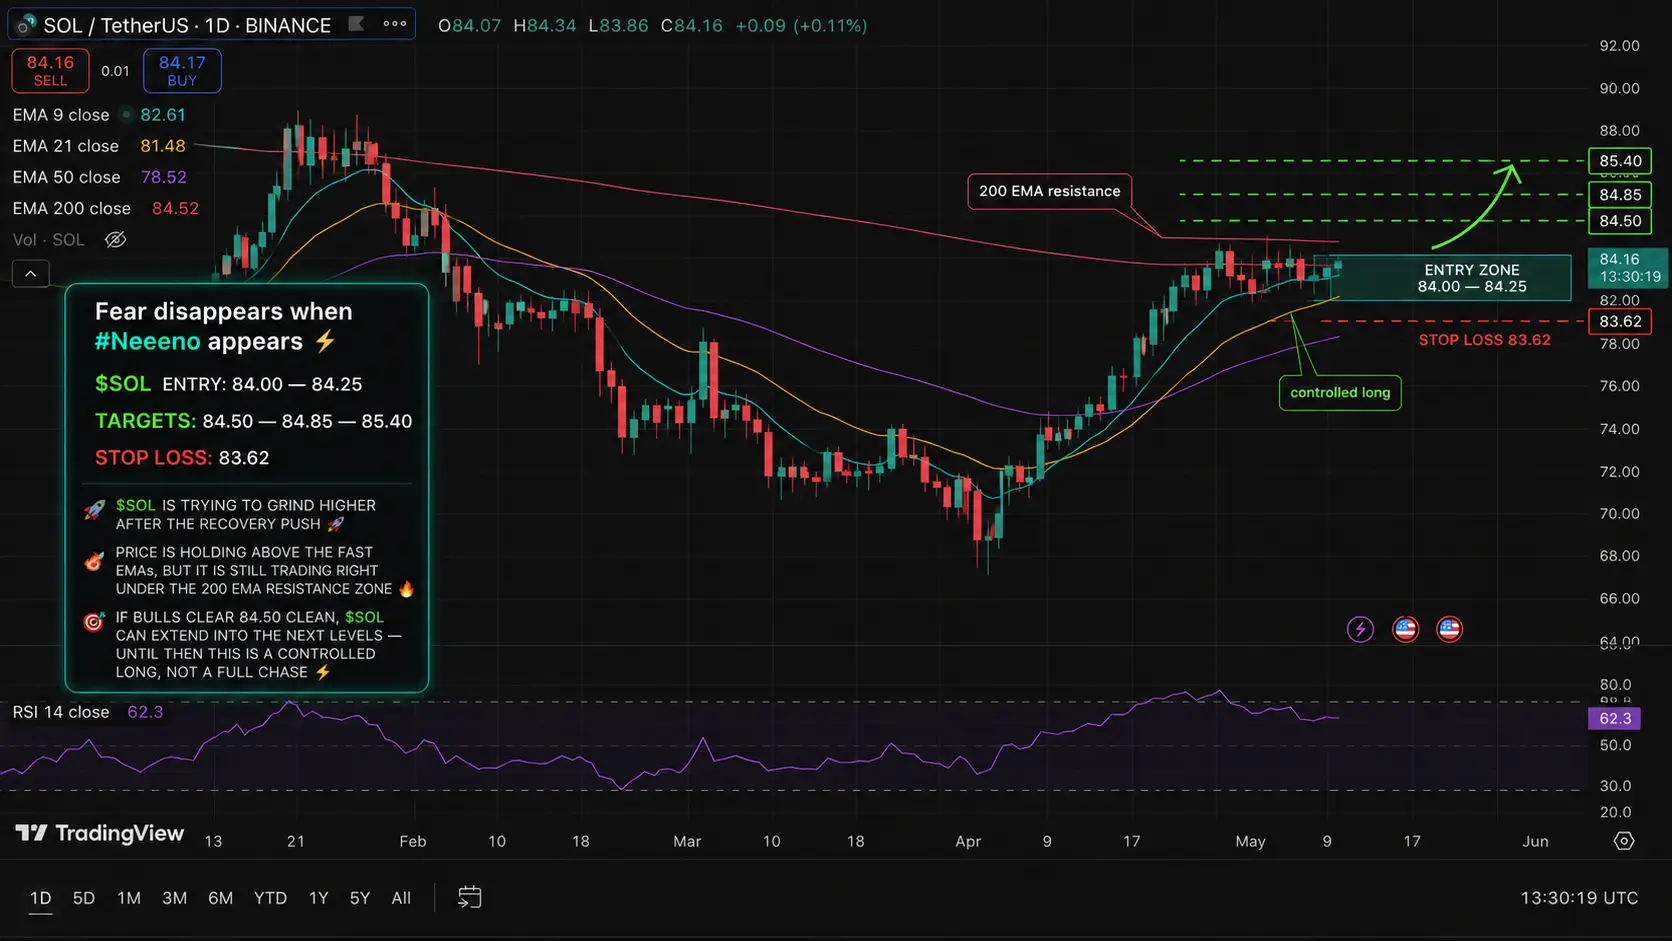This screenshot has width=1672, height=941.
Task: Click the EMA 200 value 84.52
Action: [x=175, y=208]
